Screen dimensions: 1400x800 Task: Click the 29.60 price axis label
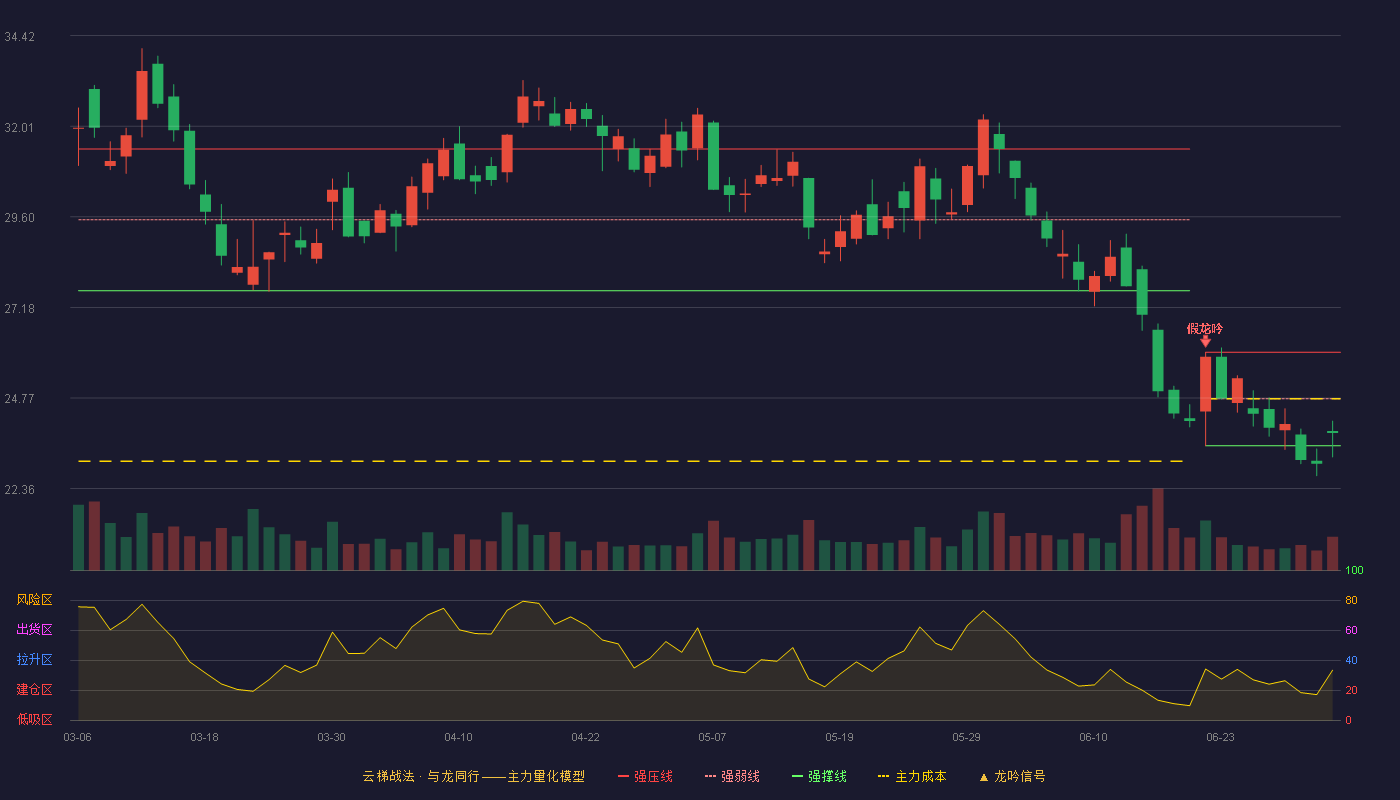tap(20, 218)
